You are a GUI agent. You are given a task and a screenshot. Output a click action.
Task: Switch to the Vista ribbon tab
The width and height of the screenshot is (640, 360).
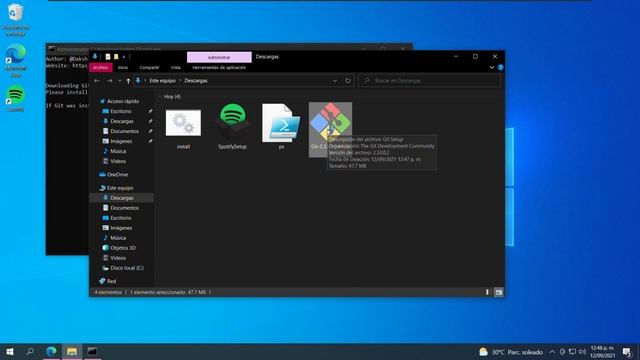pos(176,67)
